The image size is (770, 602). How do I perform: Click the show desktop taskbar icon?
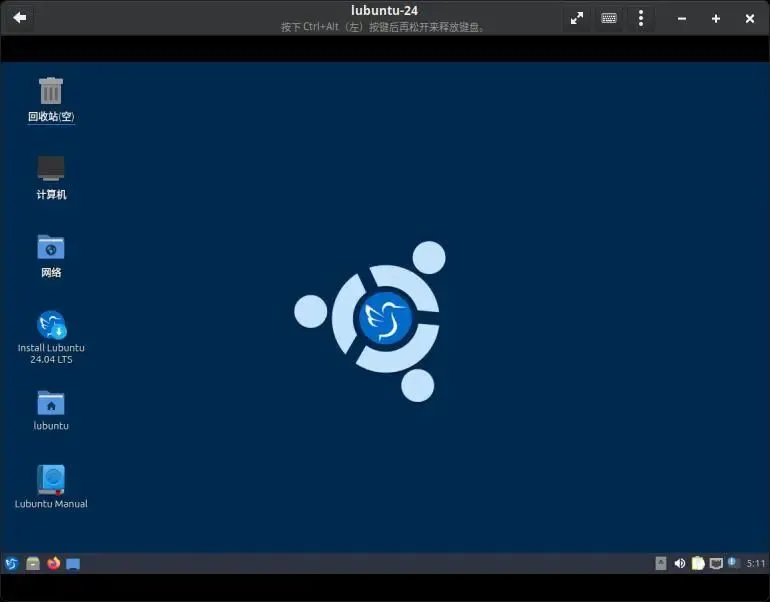[73, 564]
